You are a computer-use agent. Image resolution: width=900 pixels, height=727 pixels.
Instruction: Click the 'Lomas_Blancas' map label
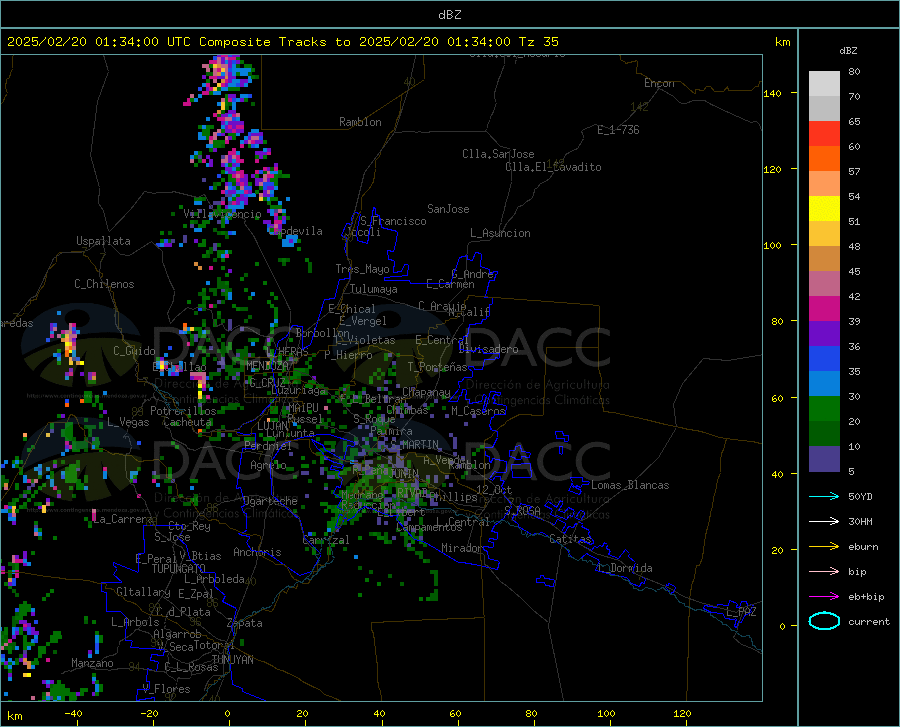coord(630,485)
